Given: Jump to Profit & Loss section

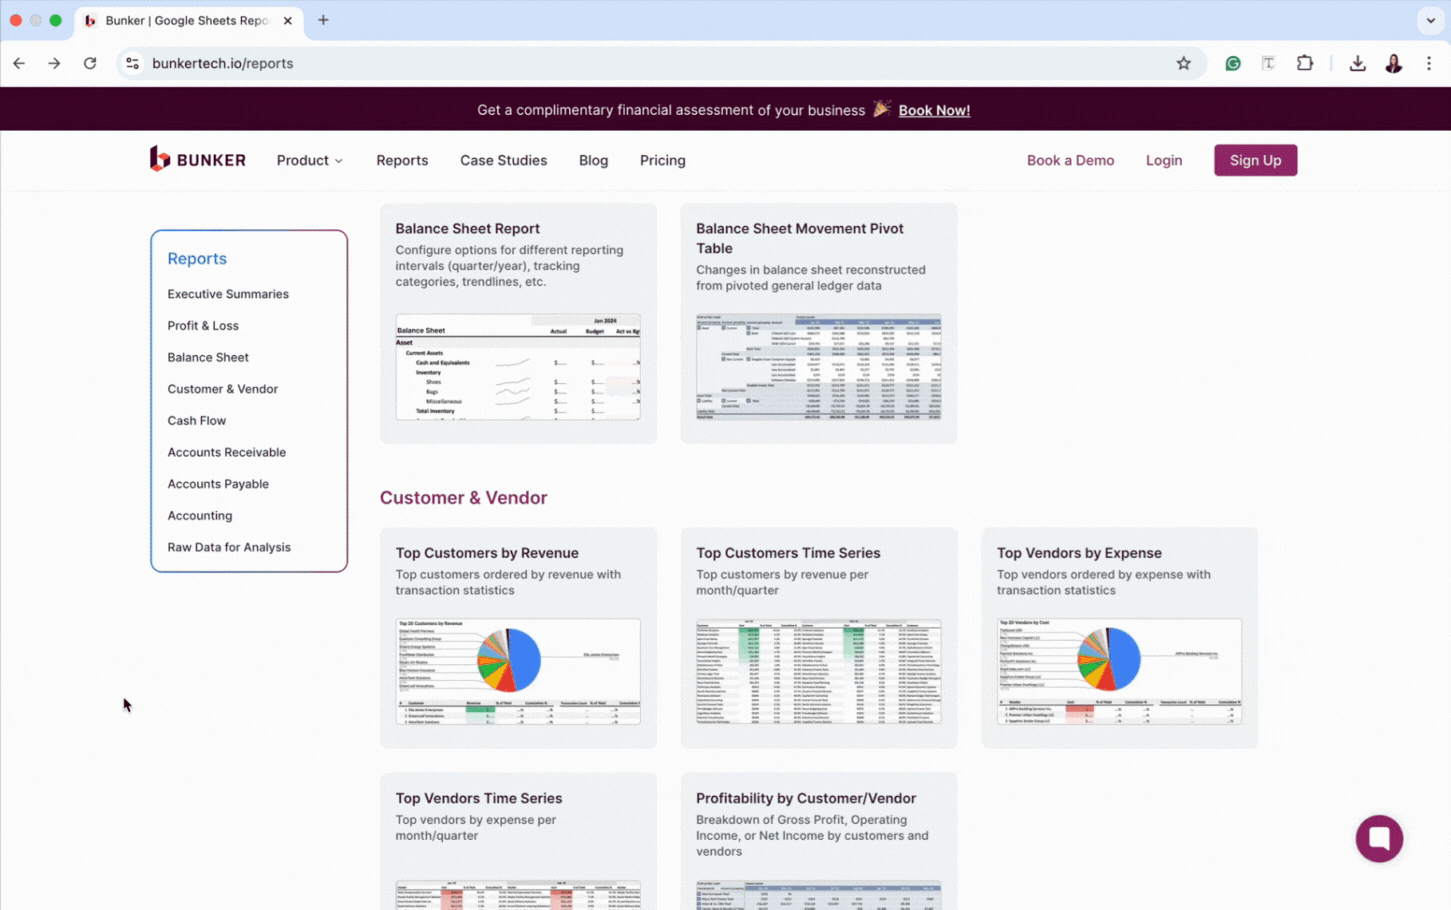Looking at the screenshot, I should [203, 326].
